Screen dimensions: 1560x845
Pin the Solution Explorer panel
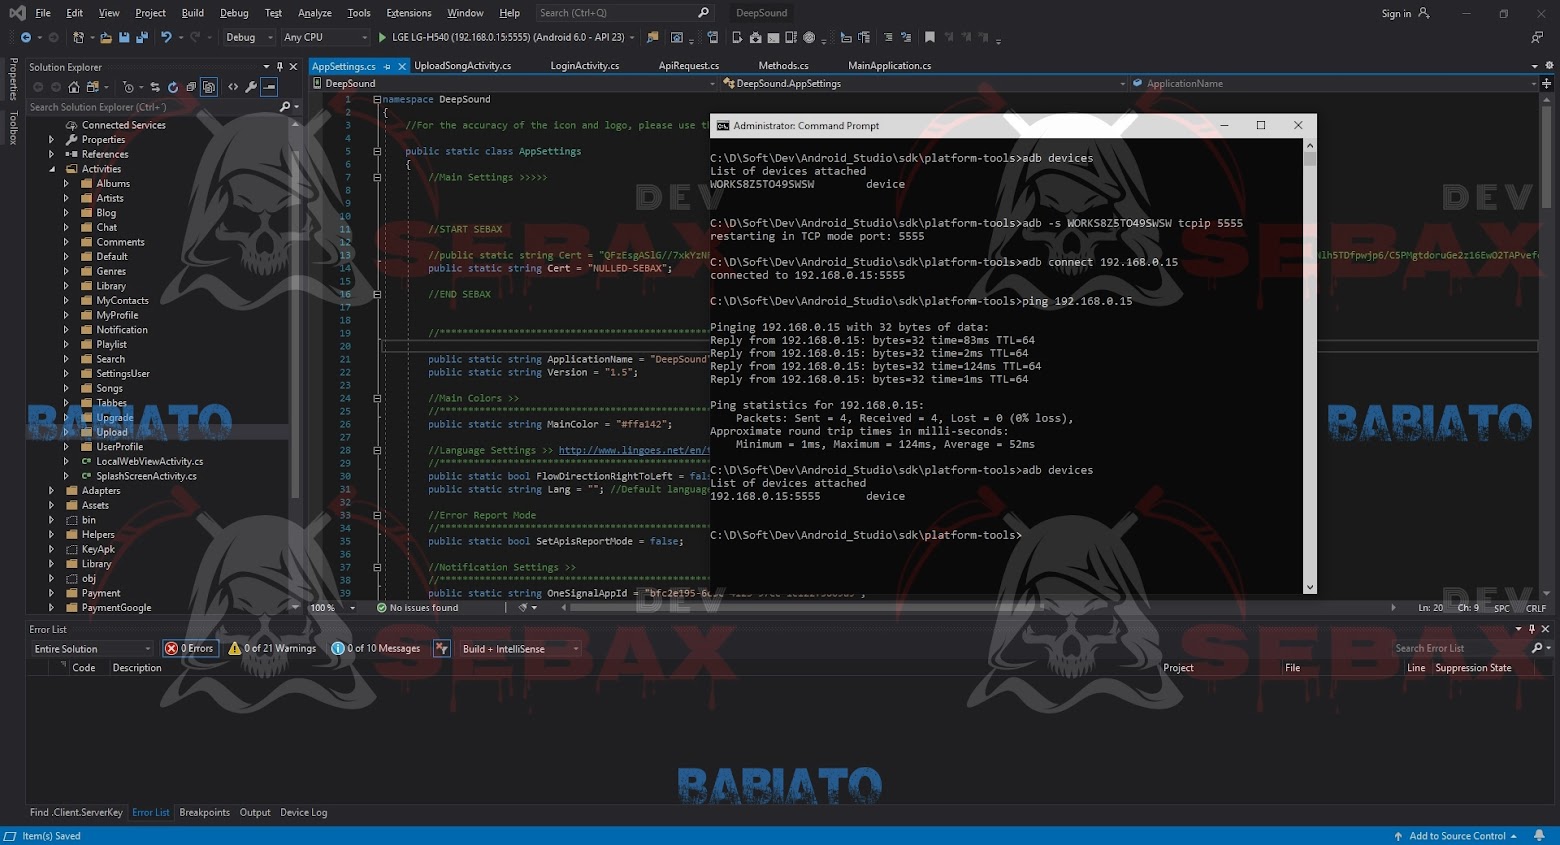(279, 67)
